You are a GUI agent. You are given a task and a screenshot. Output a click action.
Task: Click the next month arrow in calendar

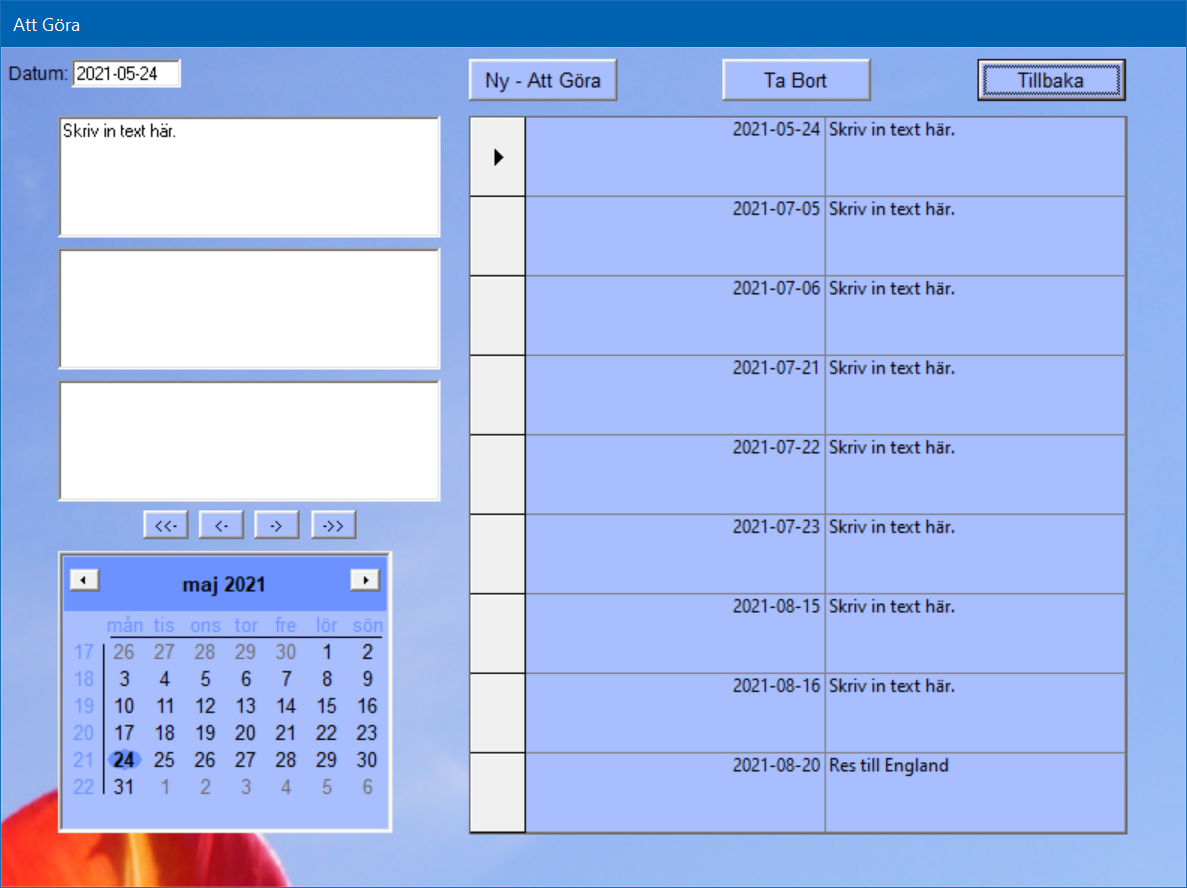point(365,580)
